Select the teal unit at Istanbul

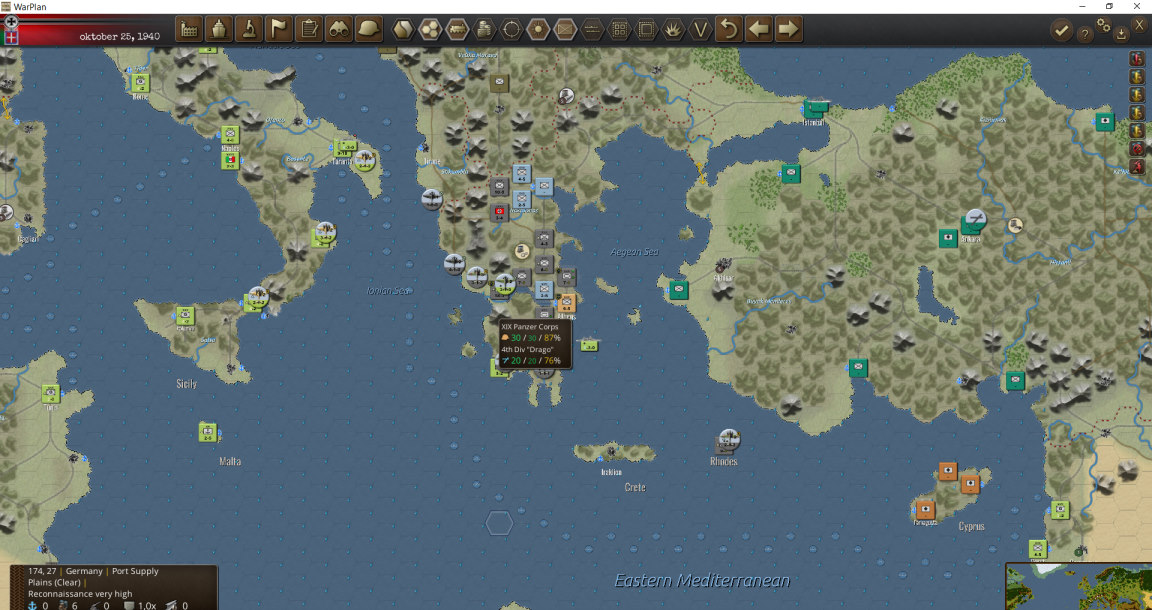(814, 110)
